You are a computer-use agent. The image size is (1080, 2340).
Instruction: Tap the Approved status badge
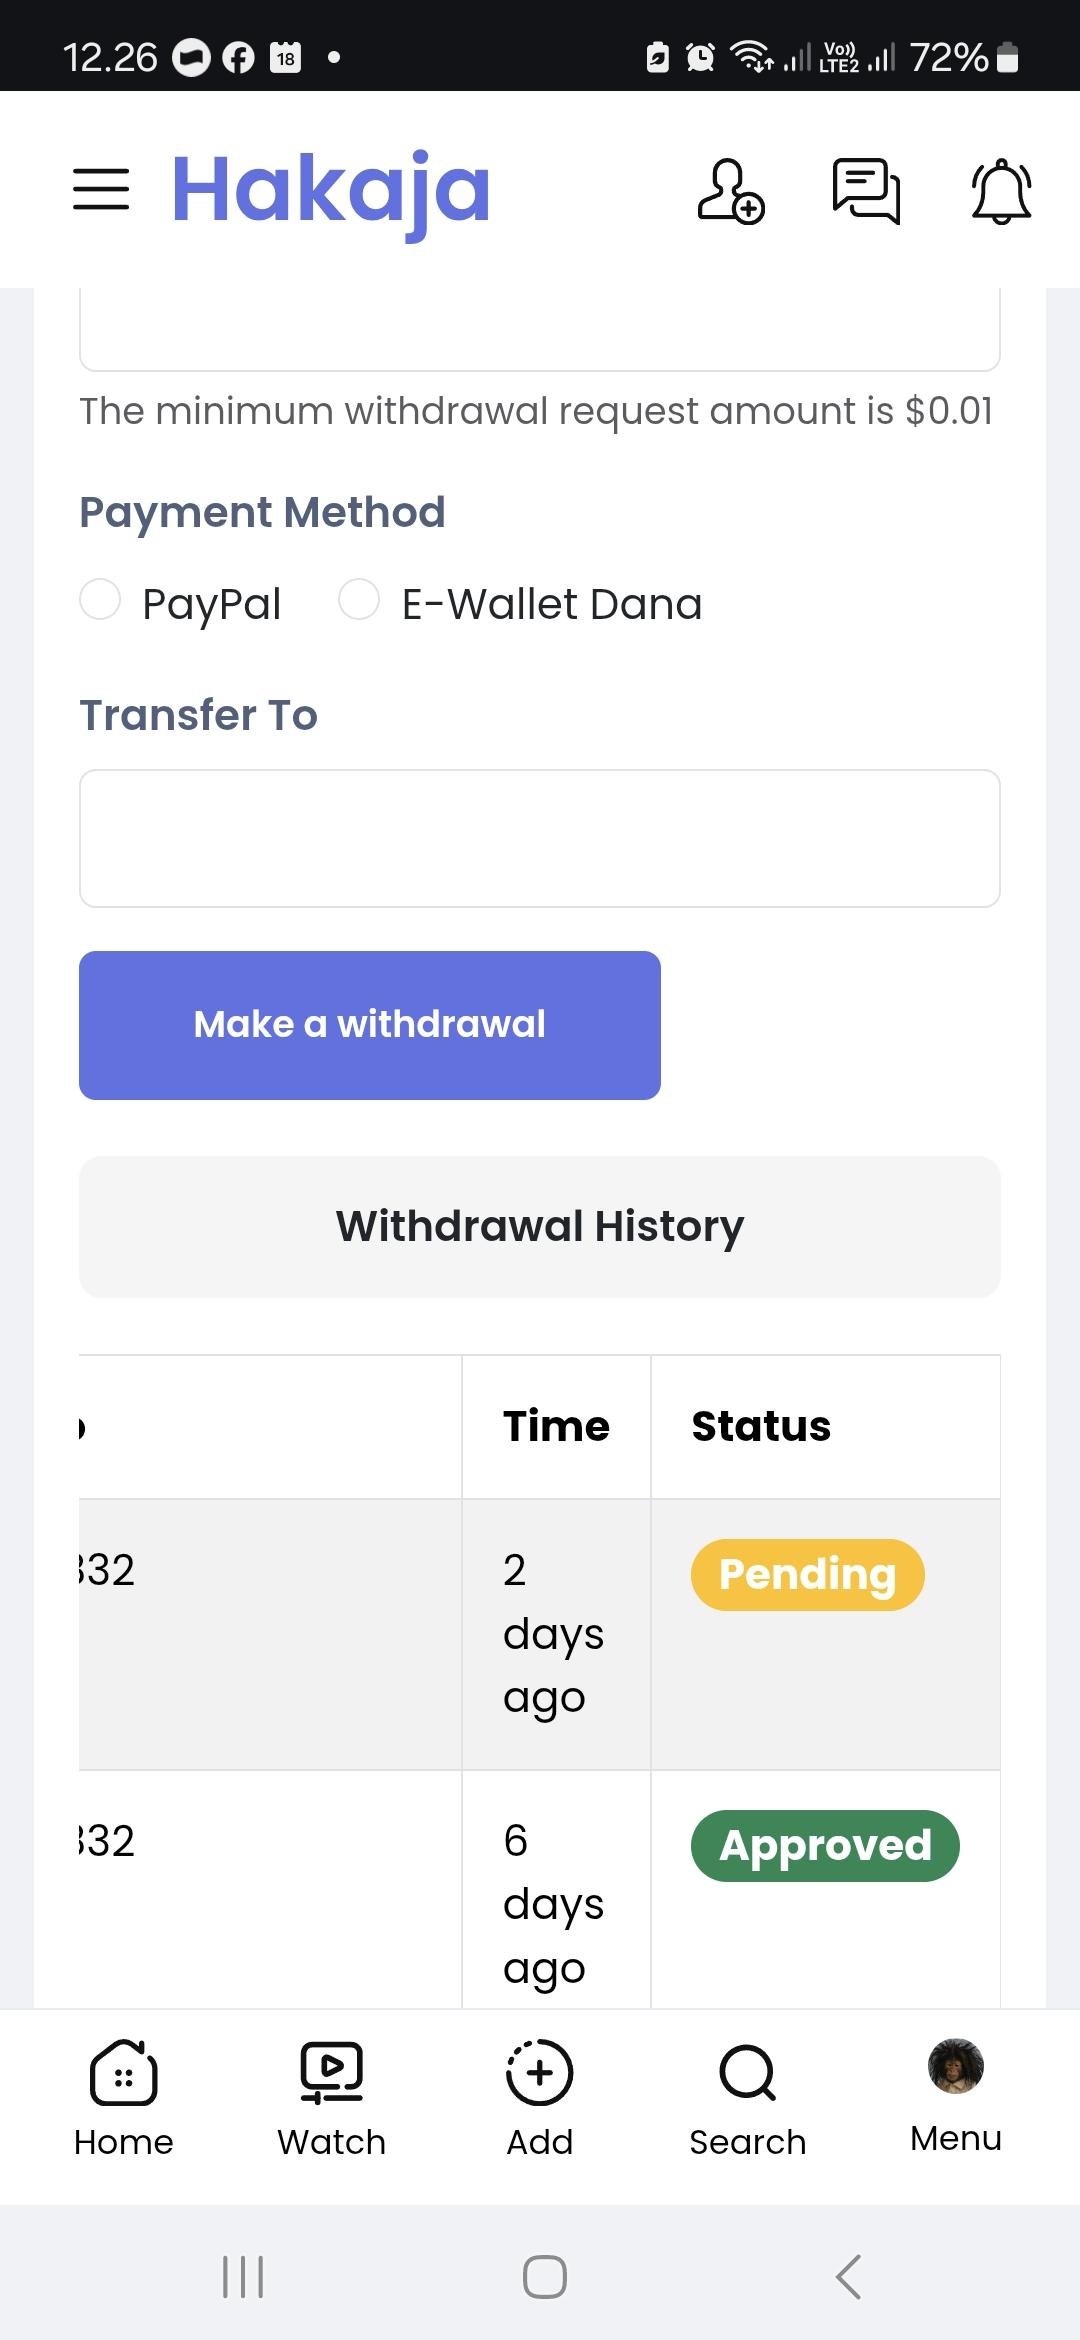point(825,1845)
